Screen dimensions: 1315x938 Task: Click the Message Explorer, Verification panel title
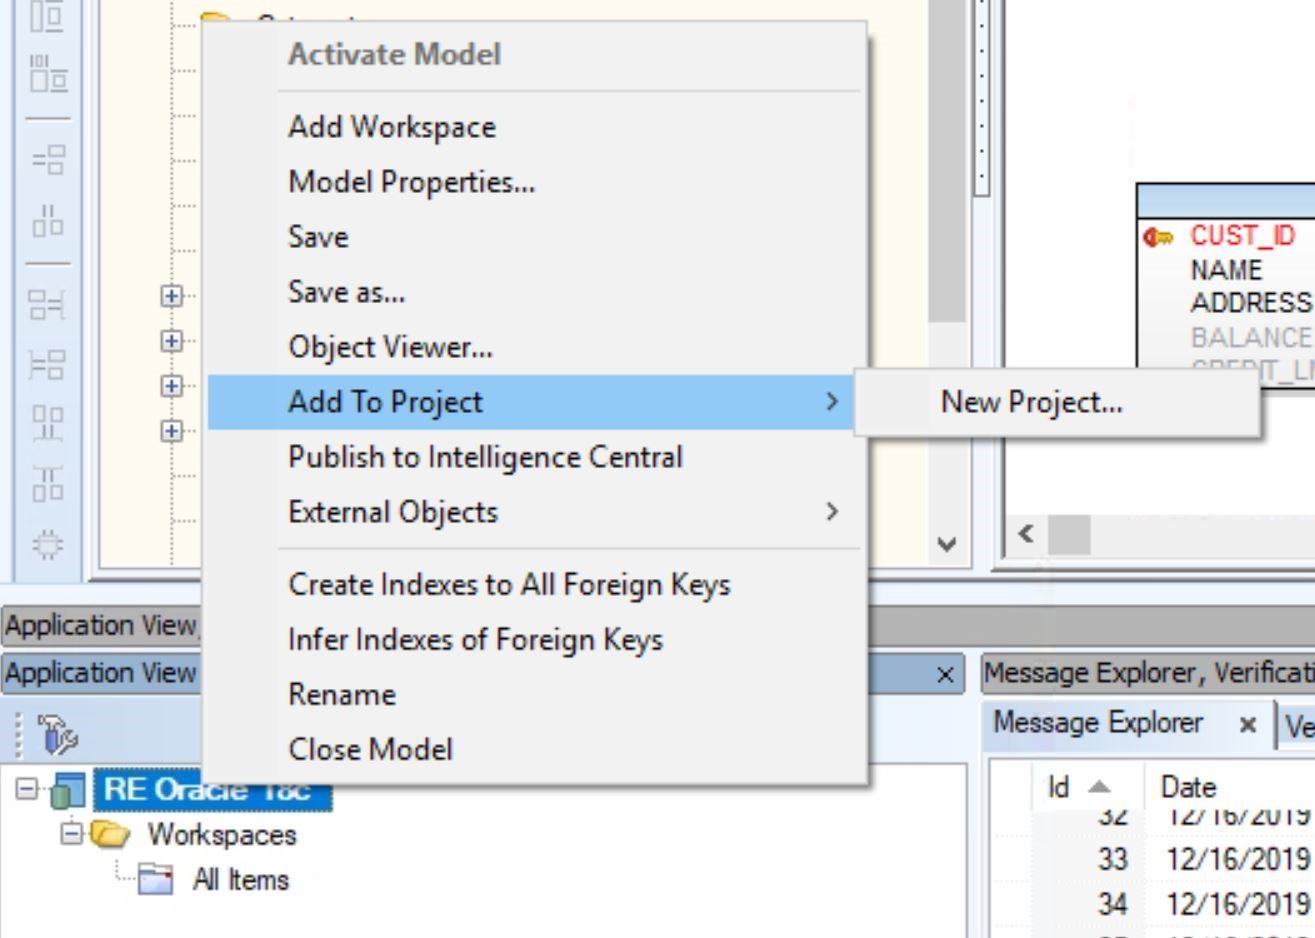1149,674
